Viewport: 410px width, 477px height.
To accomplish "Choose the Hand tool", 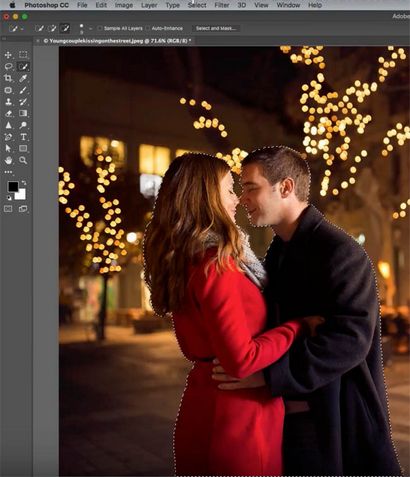I will (x=8, y=160).
